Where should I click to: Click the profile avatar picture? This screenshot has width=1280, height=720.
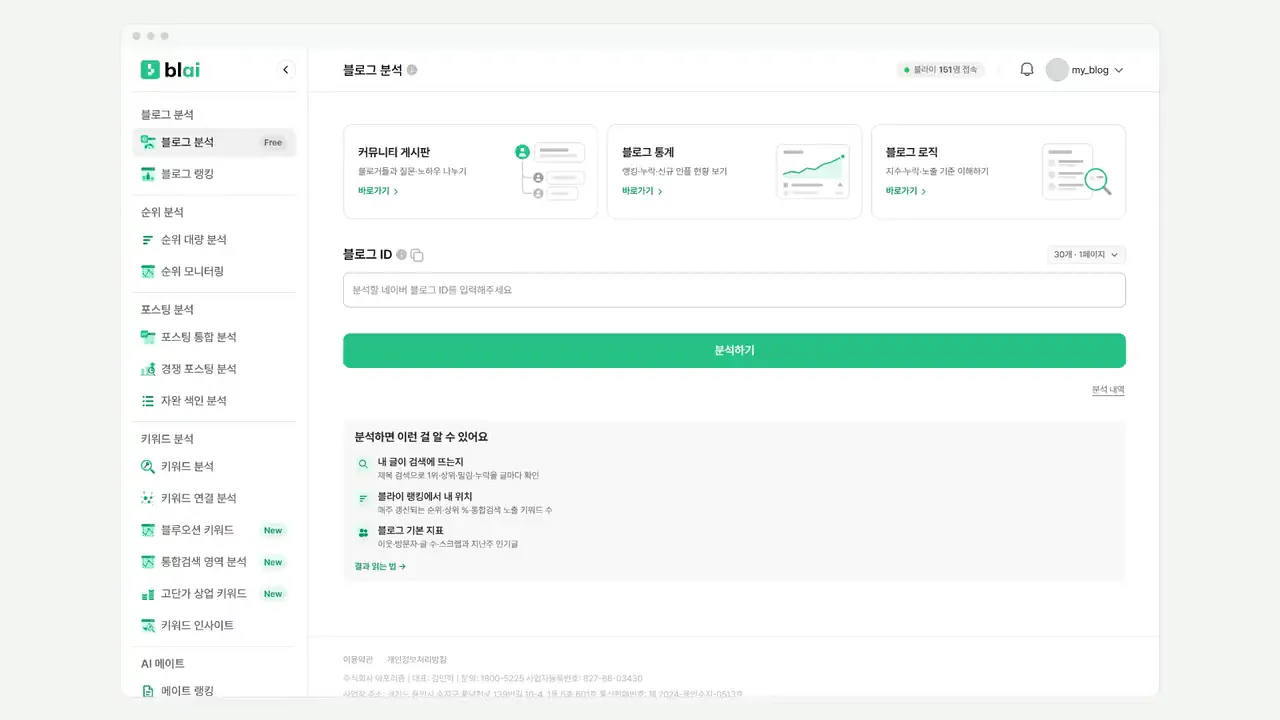(1057, 70)
